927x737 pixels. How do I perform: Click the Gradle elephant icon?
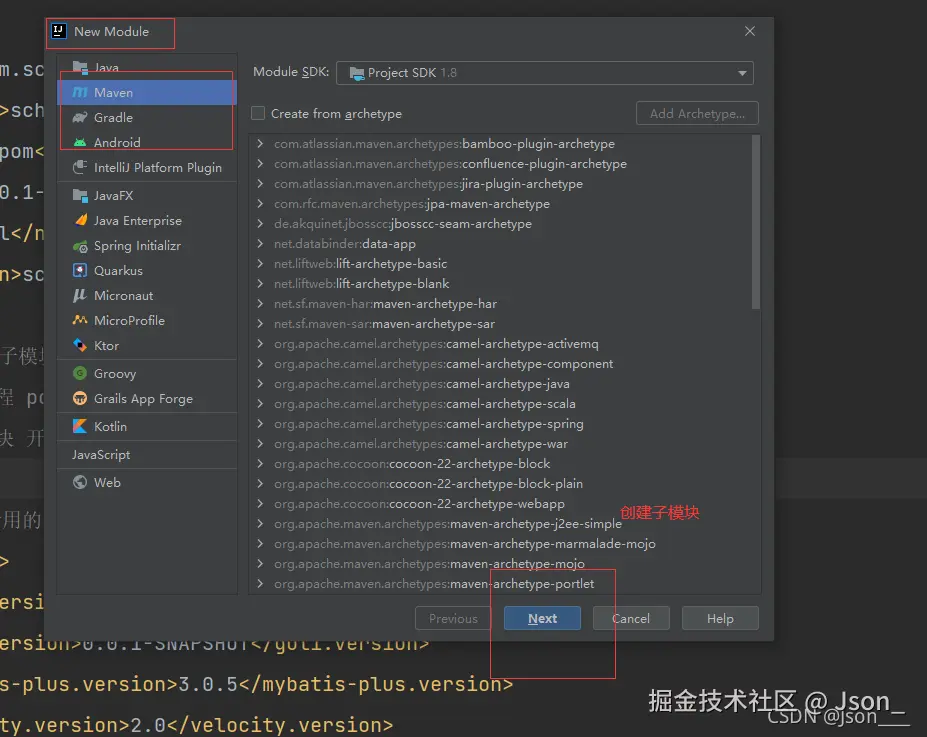point(80,118)
